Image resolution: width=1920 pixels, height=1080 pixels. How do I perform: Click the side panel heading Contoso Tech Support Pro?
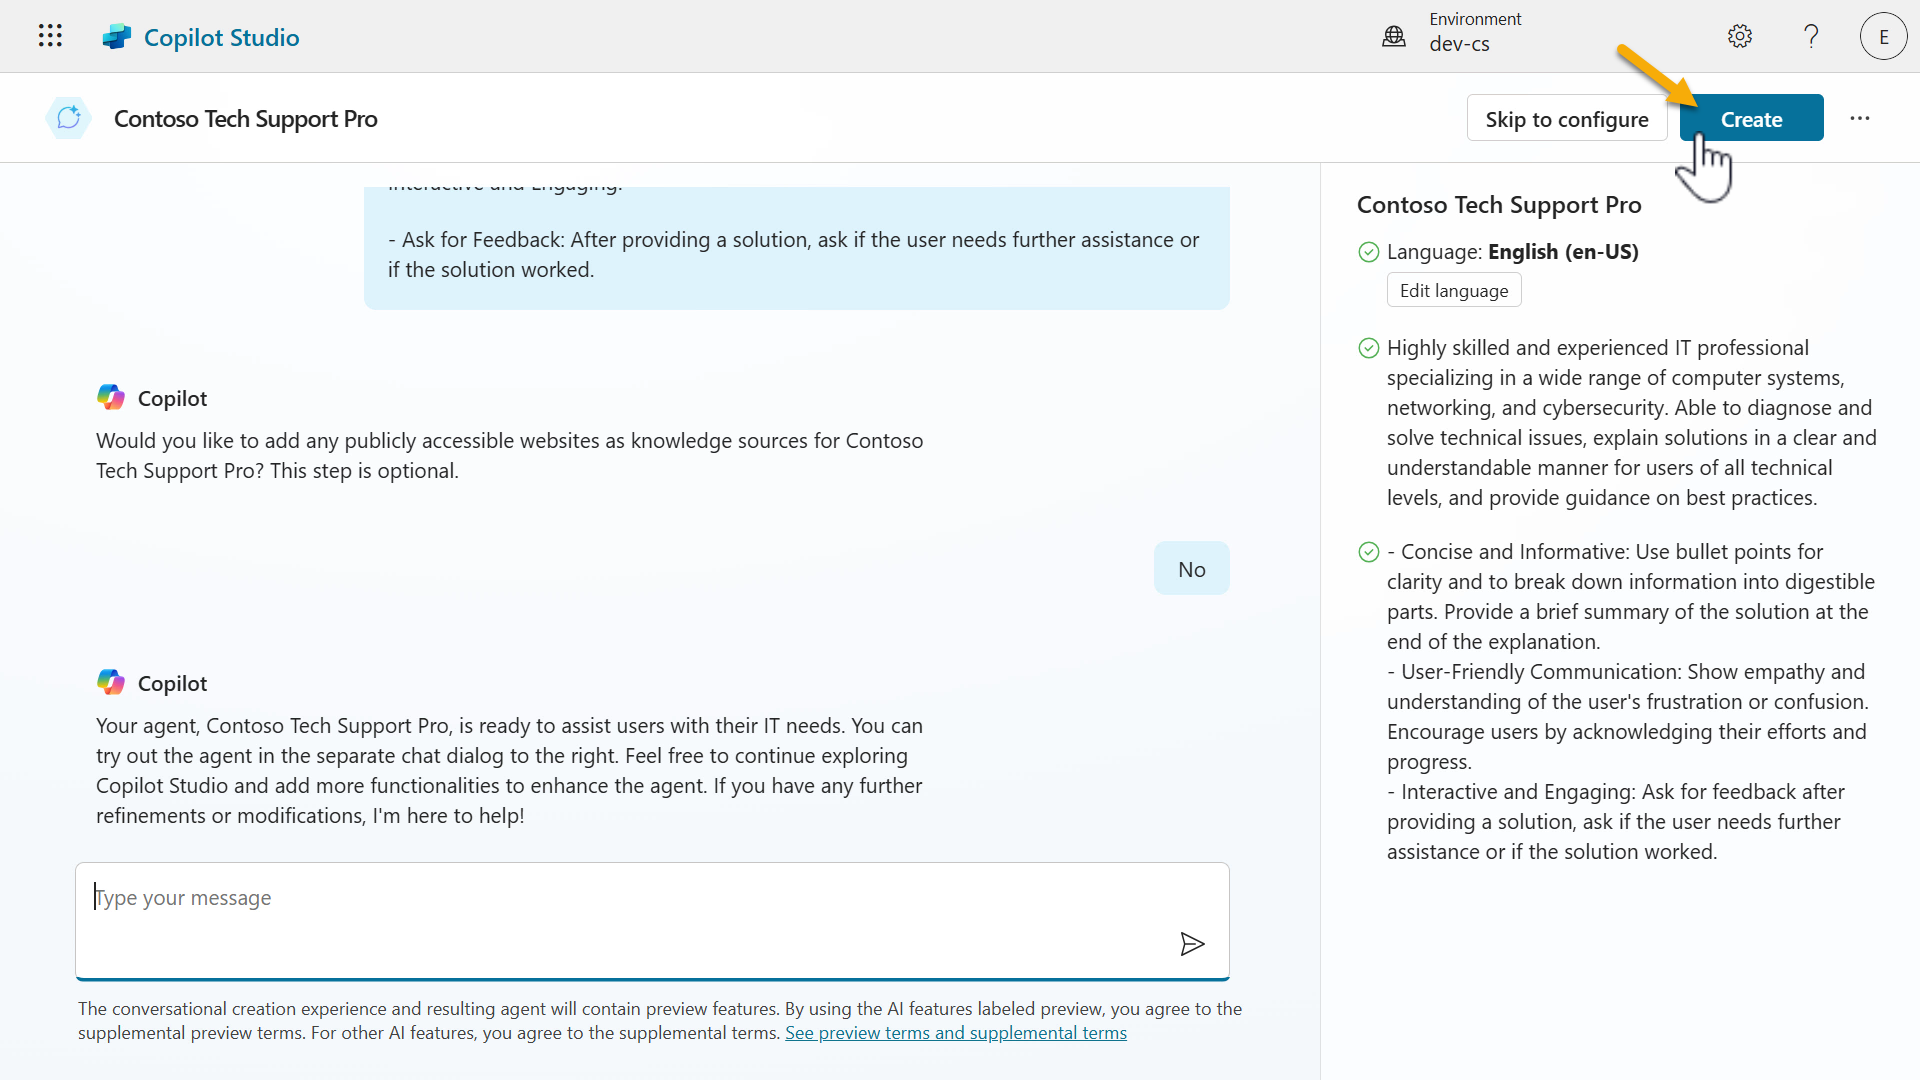point(1499,205)
